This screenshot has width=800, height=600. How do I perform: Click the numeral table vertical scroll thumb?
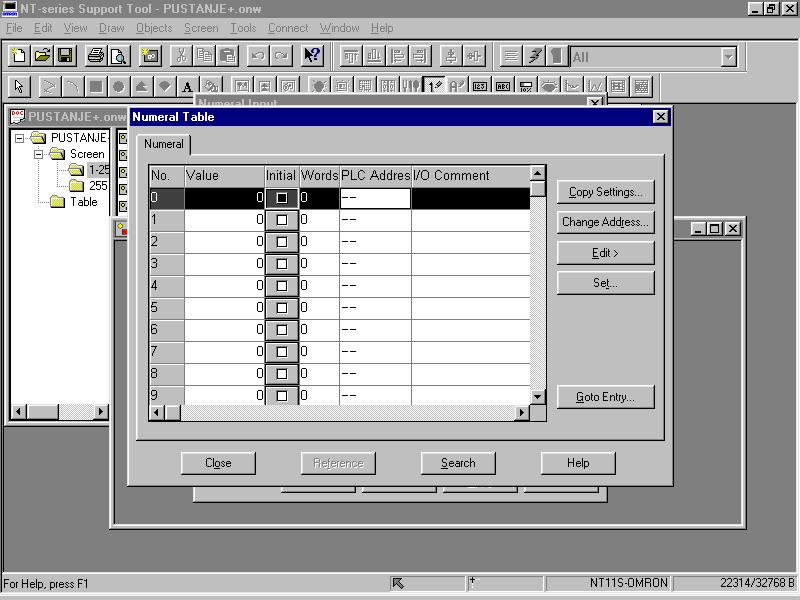(x=538, y=189)
